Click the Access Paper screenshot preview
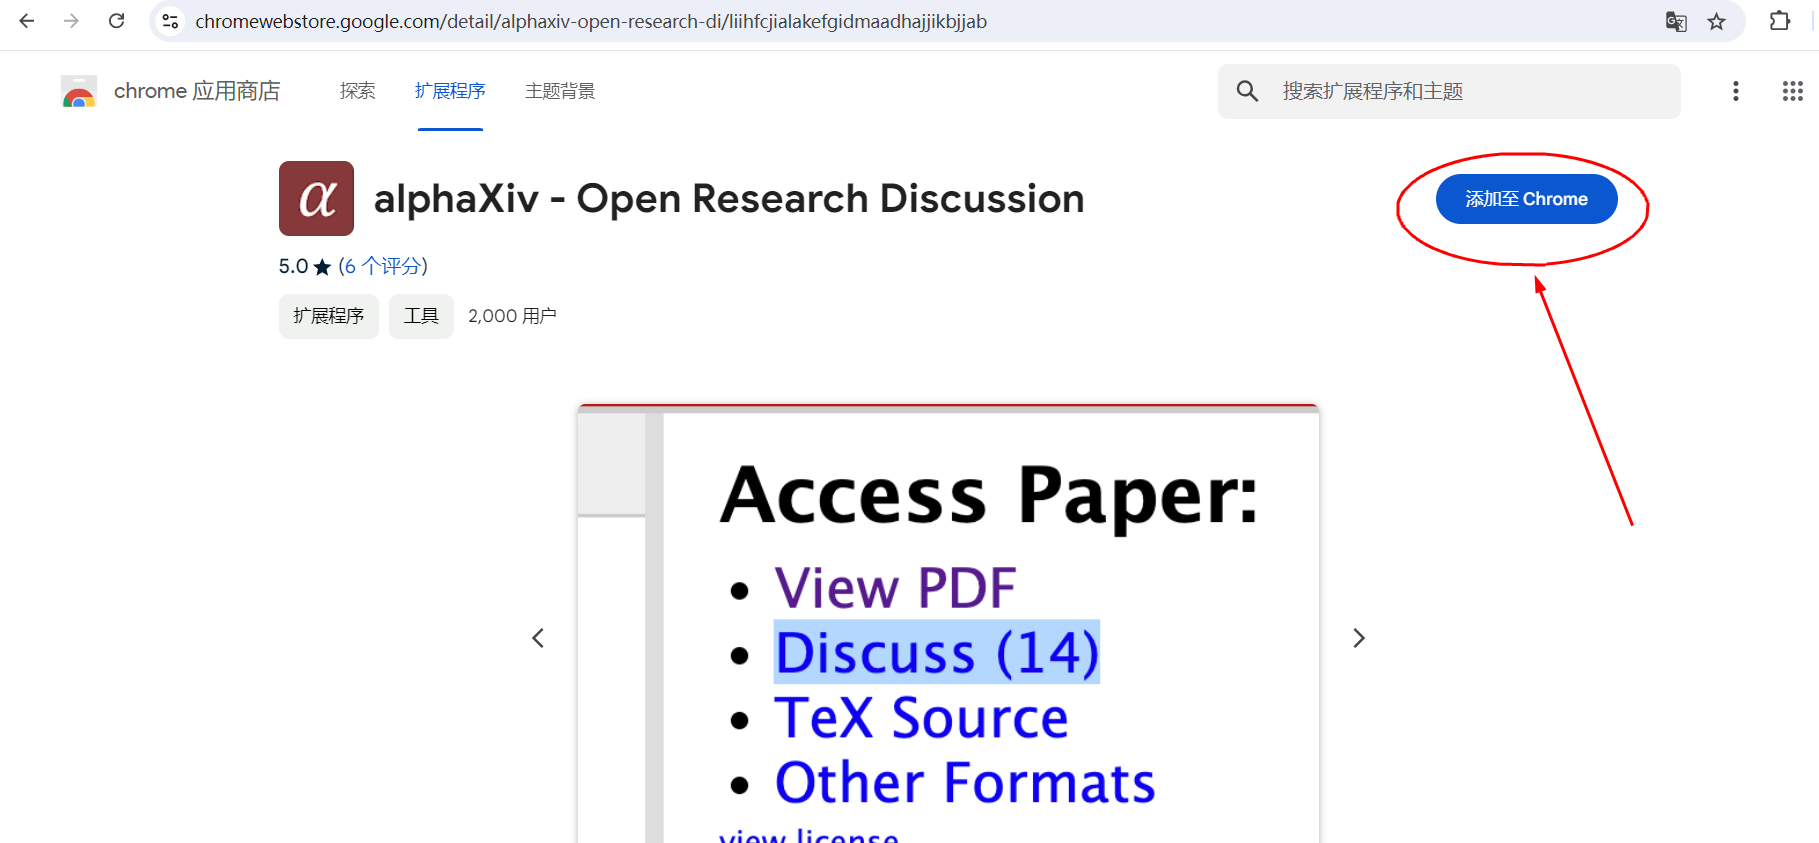Screen dimensions: 1819x843 point(948,624)
